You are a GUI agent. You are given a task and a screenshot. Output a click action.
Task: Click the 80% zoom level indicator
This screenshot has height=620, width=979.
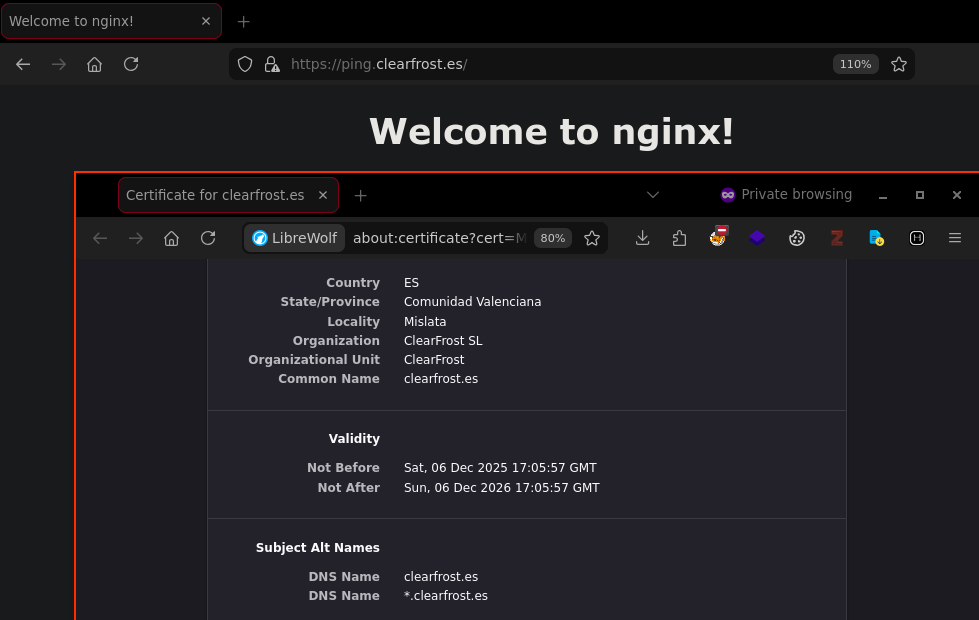point(552,238)
